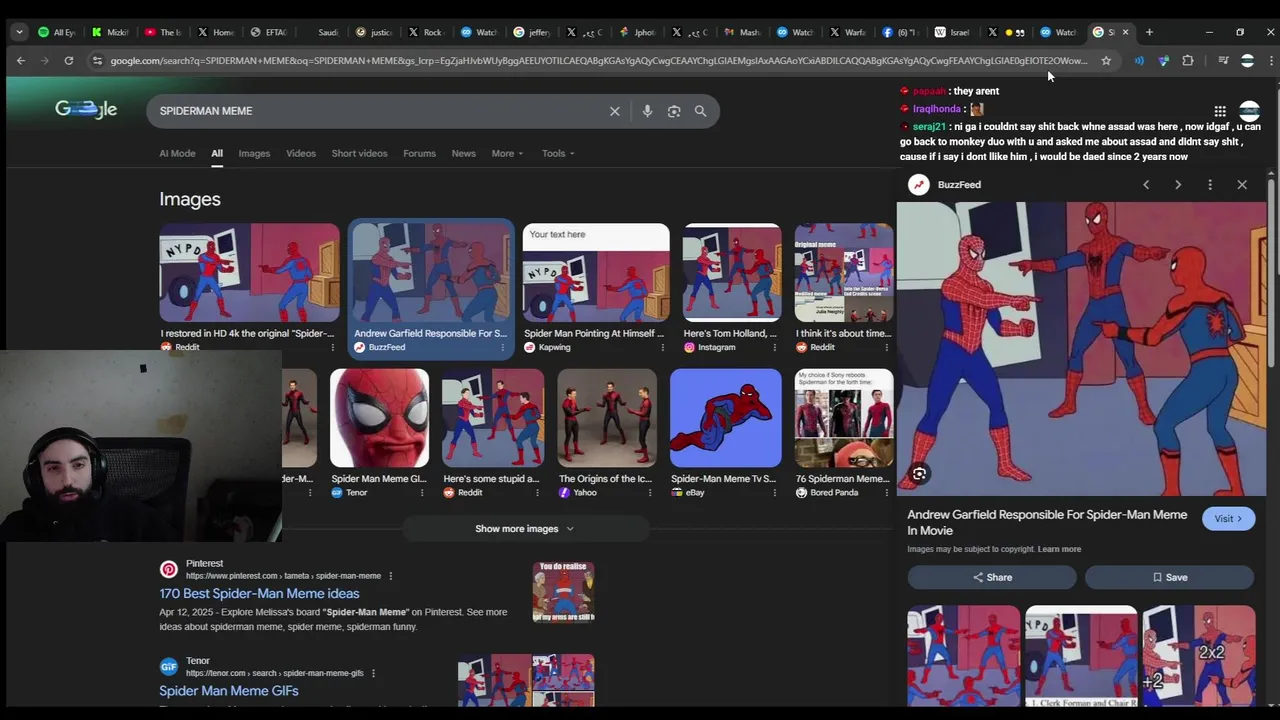Open three-dot menu for BuzzFeed image result
The width and height of the screenshot is (1280, 720).
coord(503,347)
